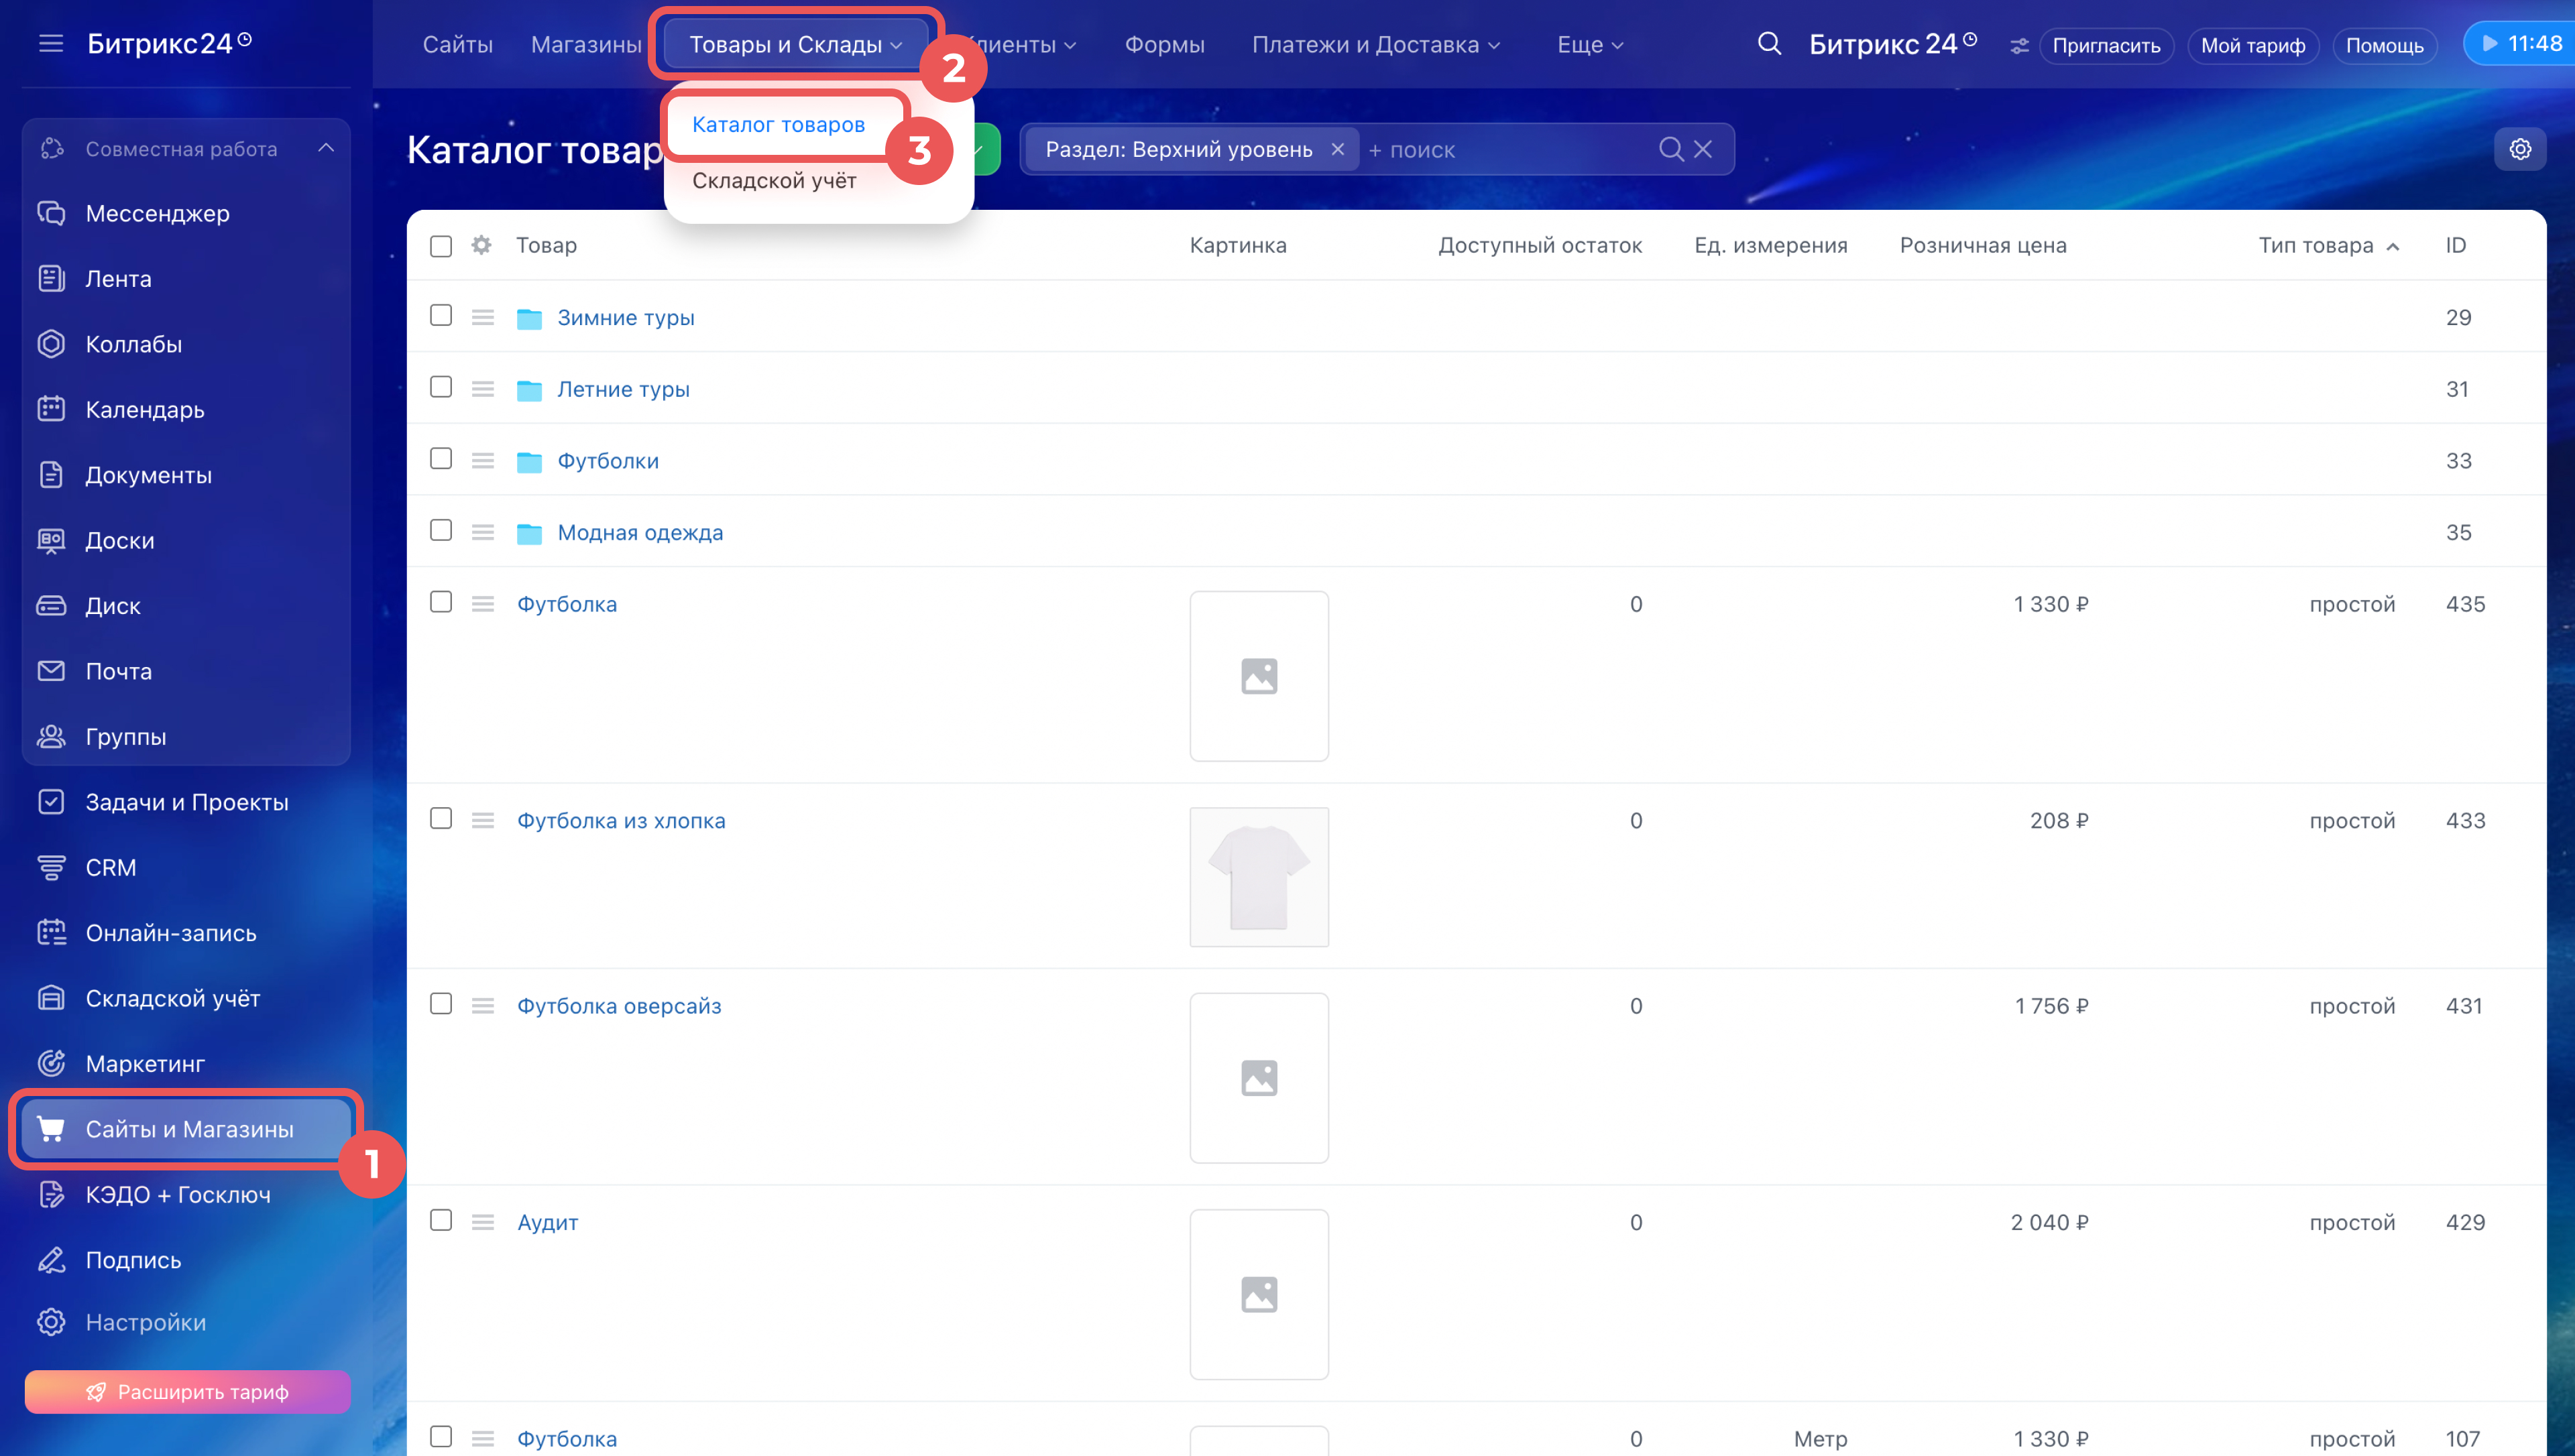
Task: Click the Расширить тариф button
Action: pos(188,1392)
